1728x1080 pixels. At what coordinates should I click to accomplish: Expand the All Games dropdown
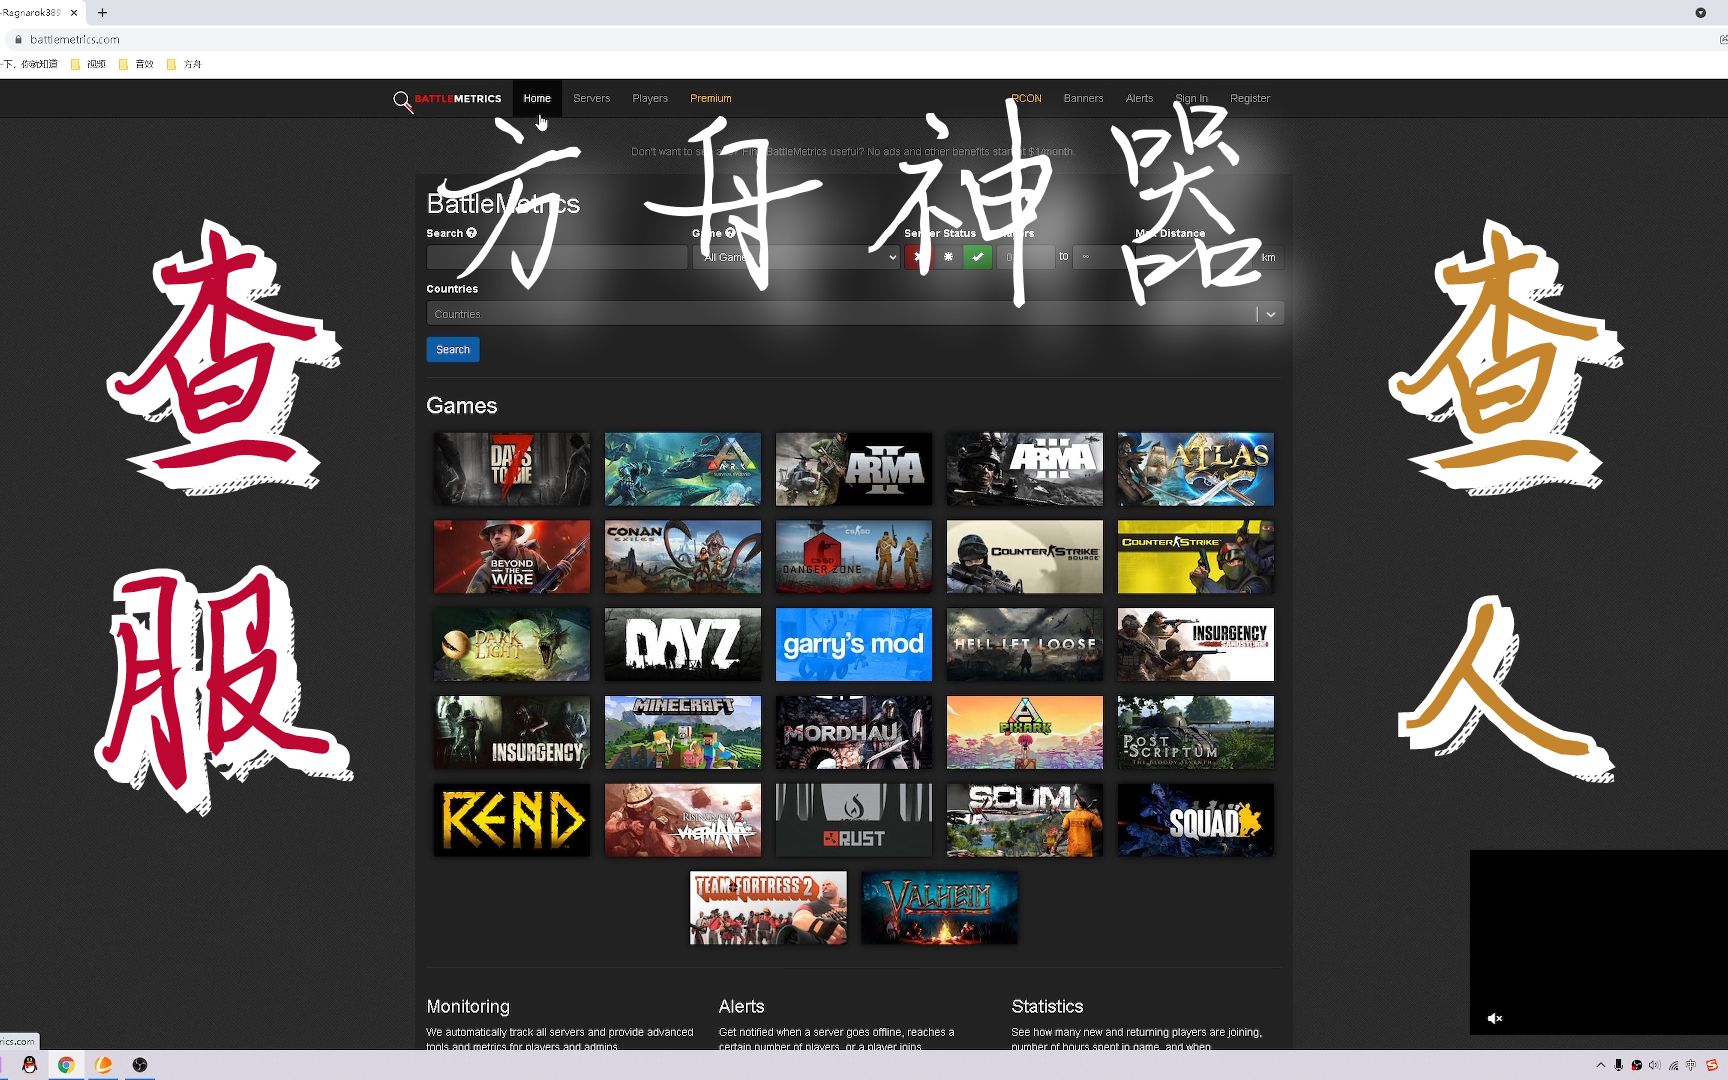click(x=796, y=257)
